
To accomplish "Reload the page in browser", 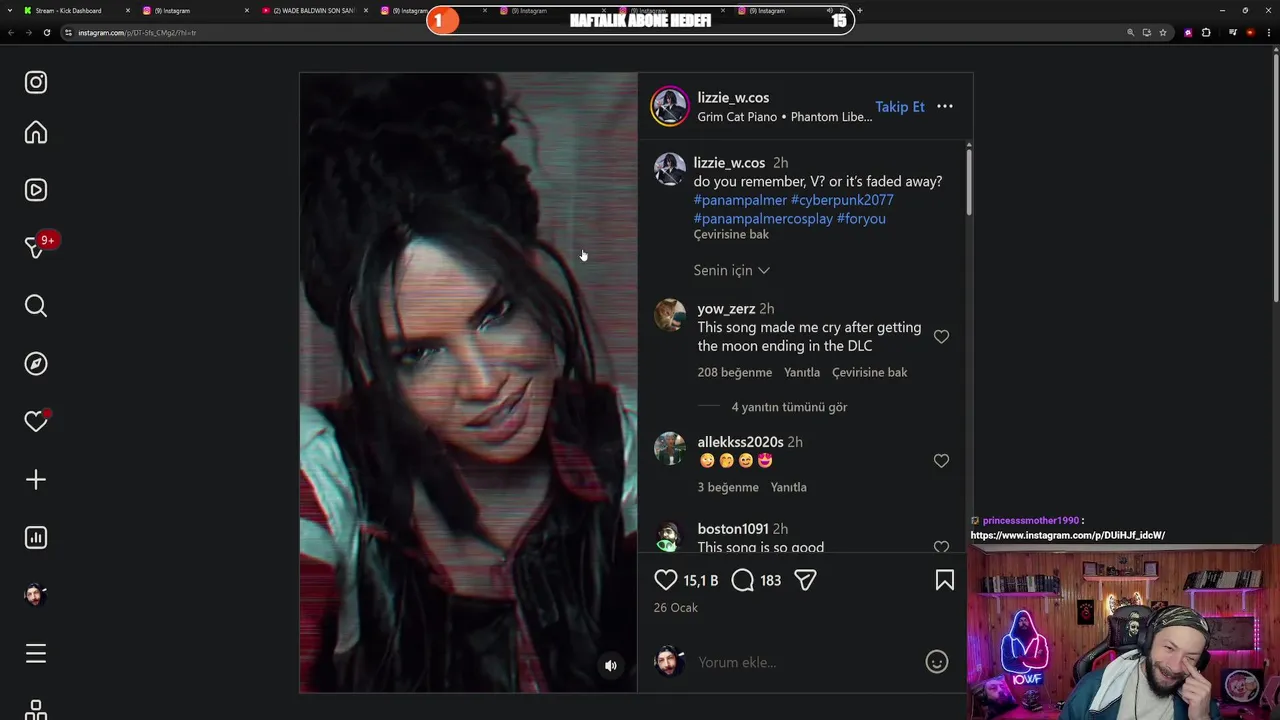I will [47, 32].
